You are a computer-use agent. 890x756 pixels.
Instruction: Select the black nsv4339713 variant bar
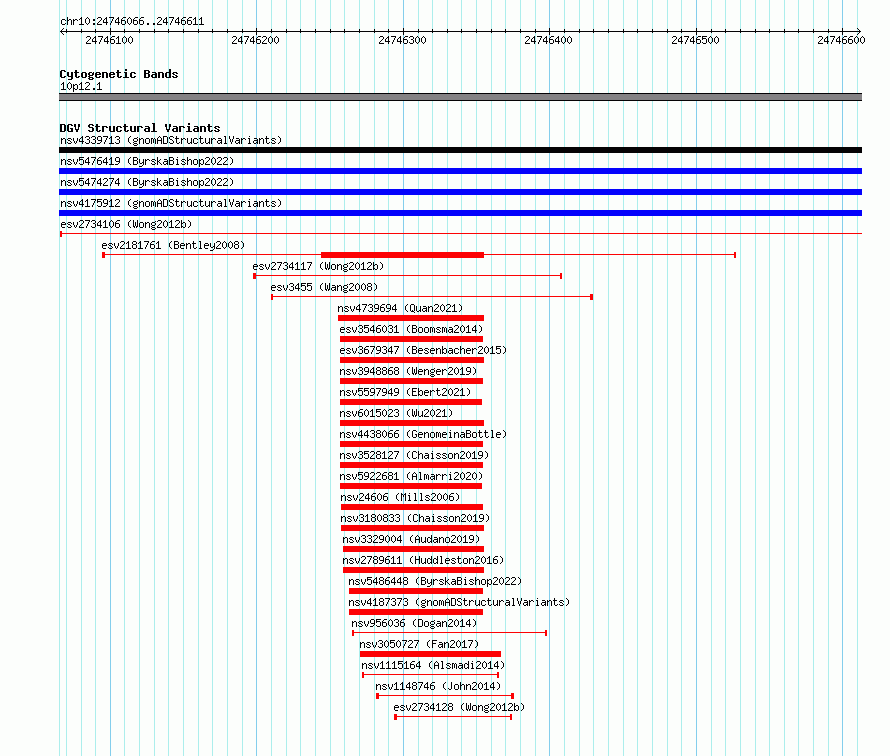pyautogui.click(x=460, y=150)
